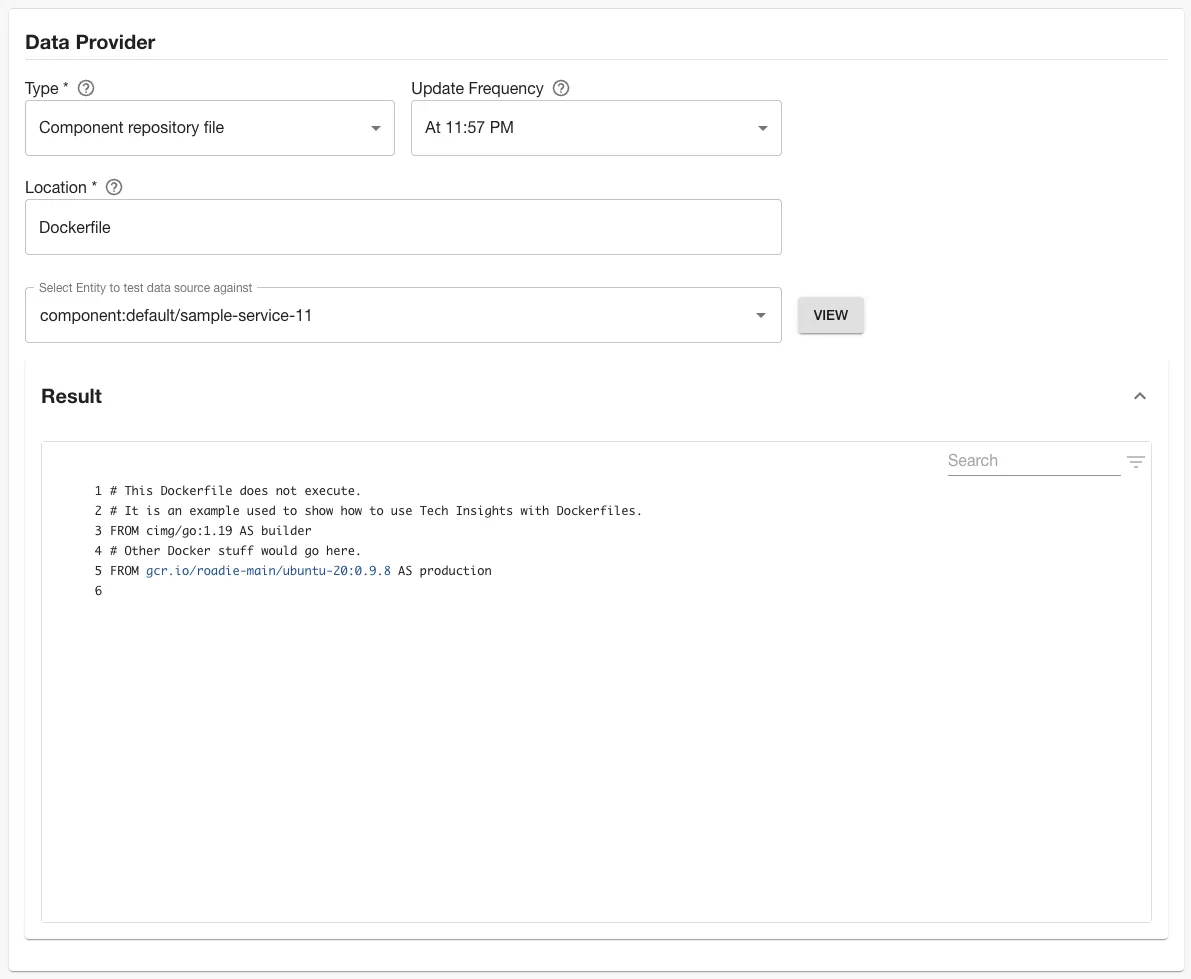The width and height of the screenshot is (1191, 979).
Task: Click the help icon beside Type label
Action: click(86, 88)
